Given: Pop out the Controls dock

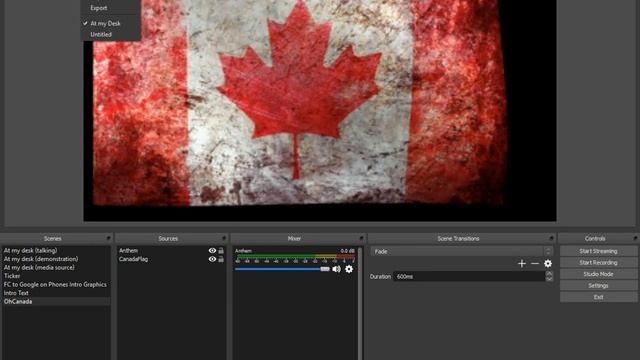Looking at the screenshot, I should [x=635, y=238].
